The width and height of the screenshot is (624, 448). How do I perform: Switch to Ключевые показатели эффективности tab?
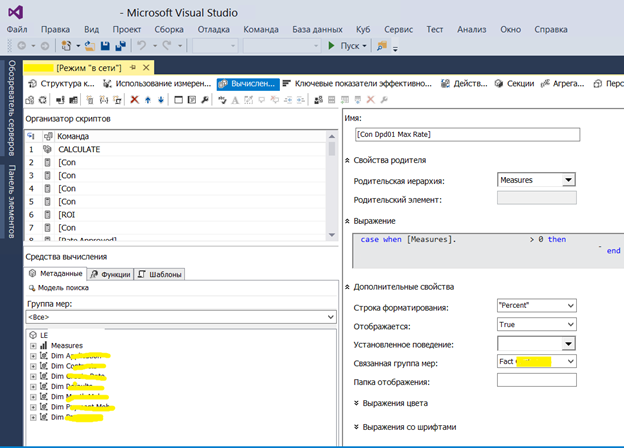point(357,84)
